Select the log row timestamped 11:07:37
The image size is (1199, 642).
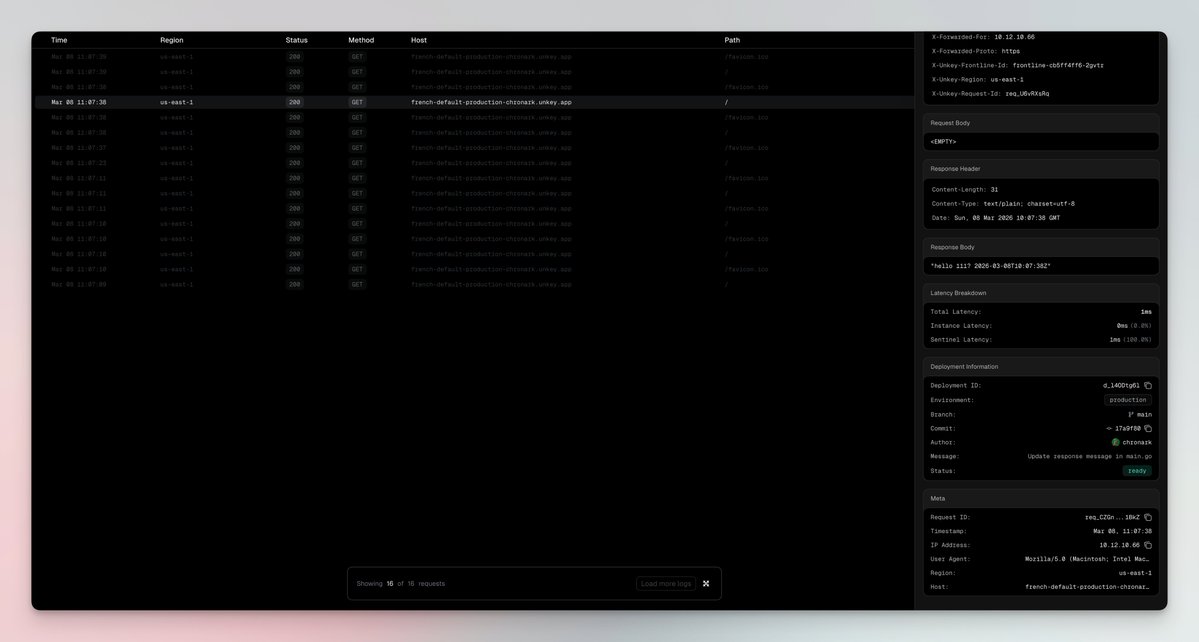point(474,148)
